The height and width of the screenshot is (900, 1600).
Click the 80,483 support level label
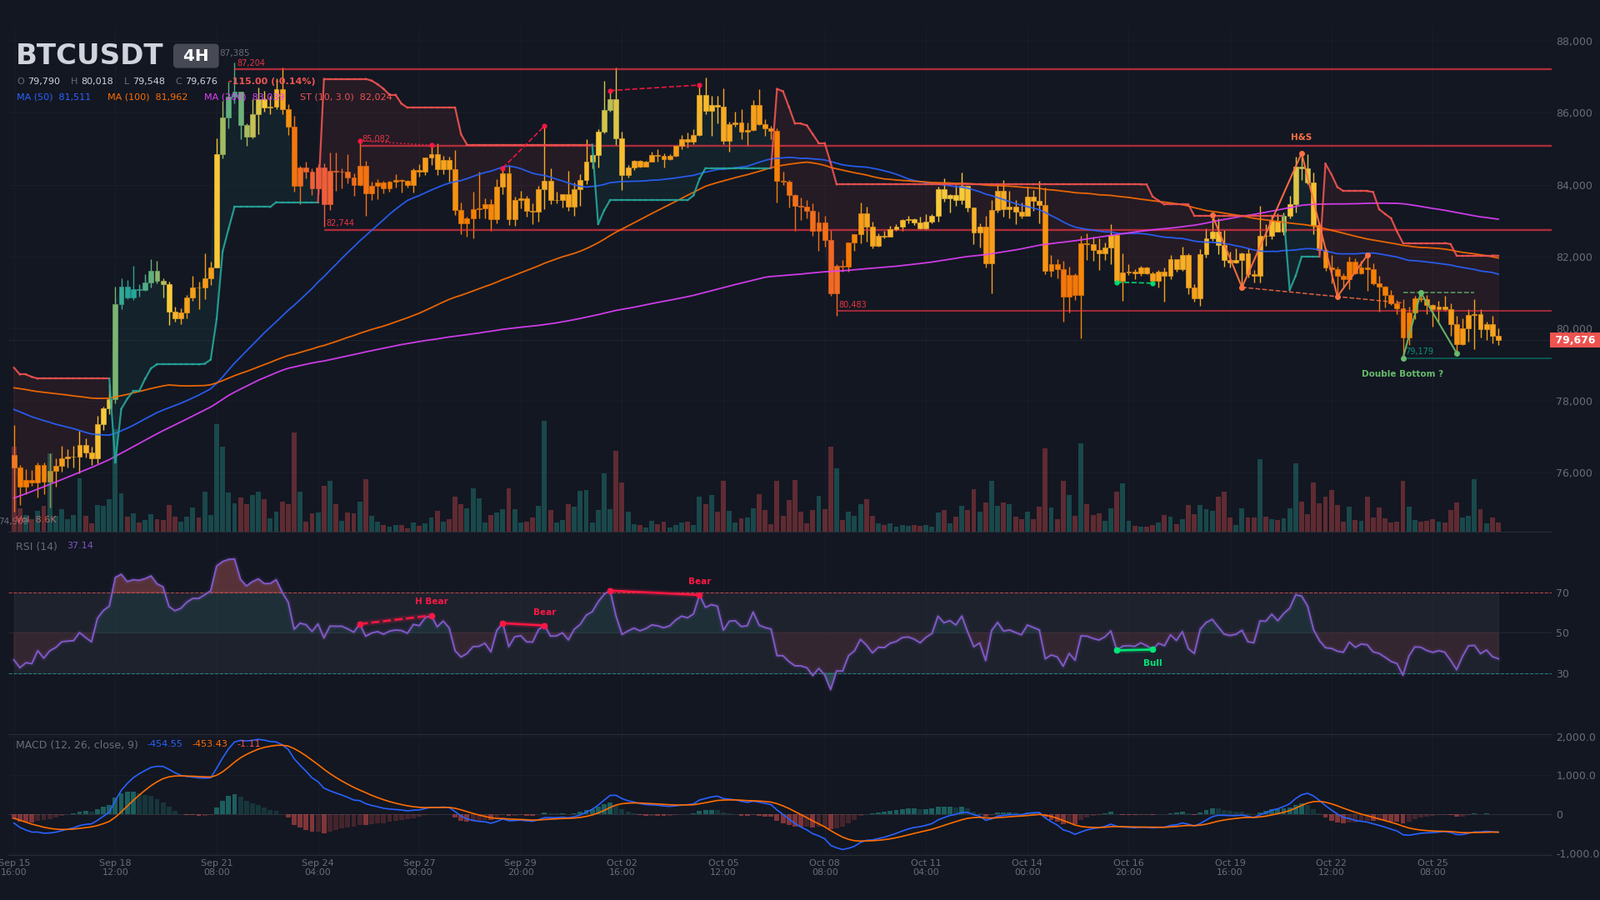pos(852,305)
